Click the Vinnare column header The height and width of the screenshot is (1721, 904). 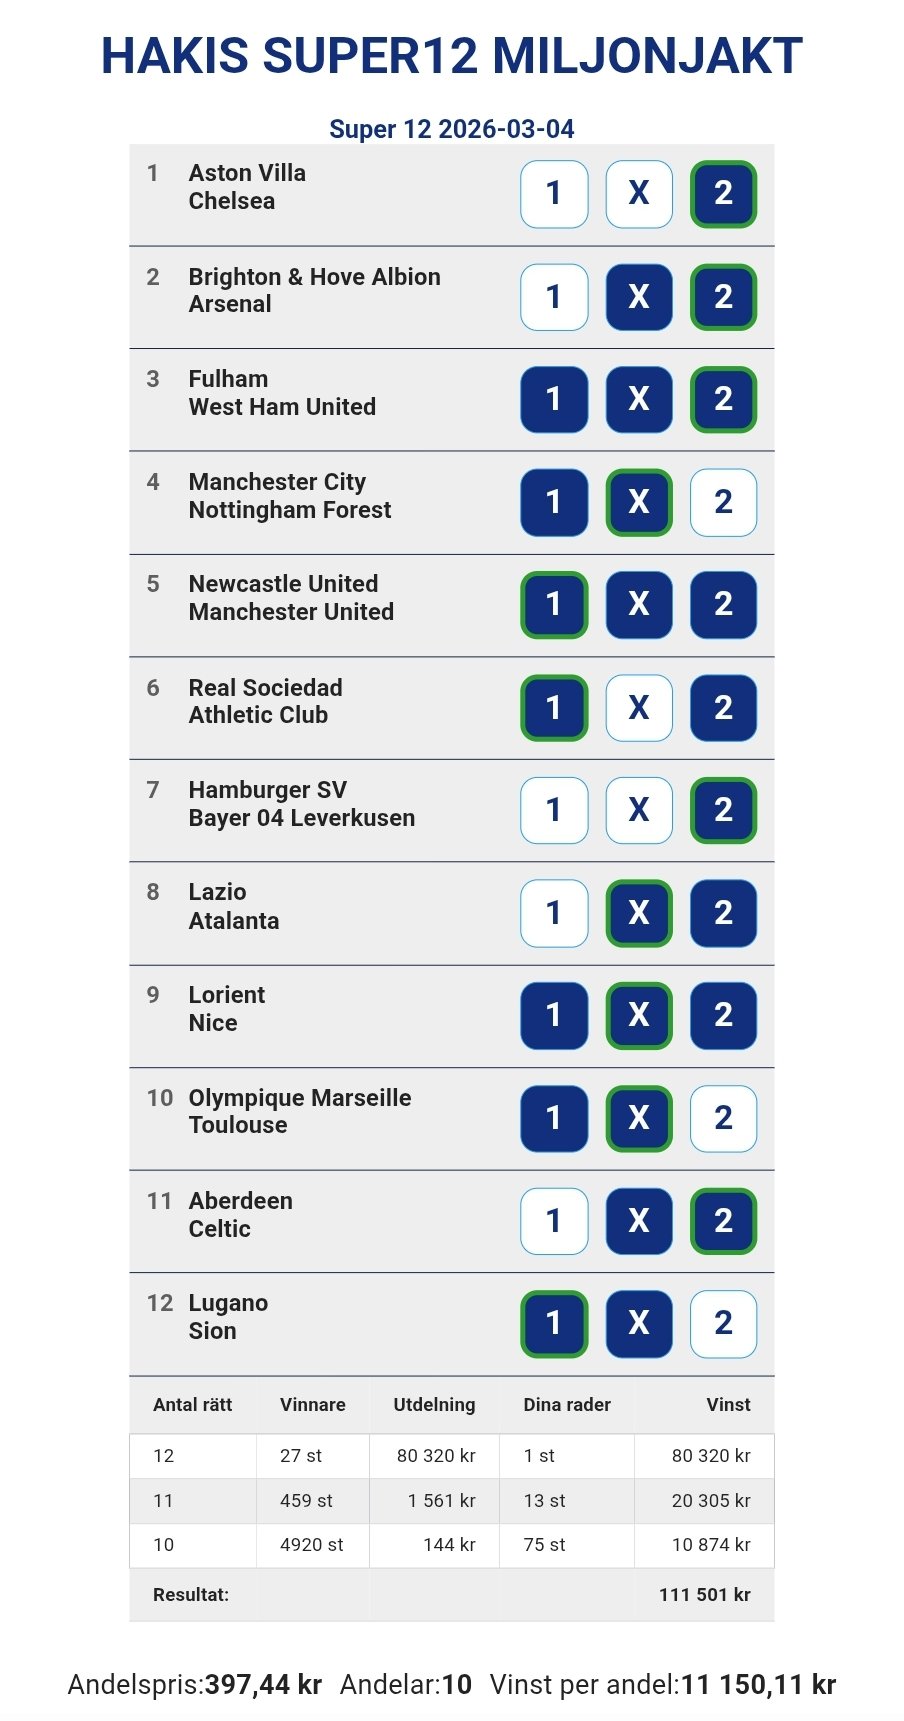point(313,1405)
